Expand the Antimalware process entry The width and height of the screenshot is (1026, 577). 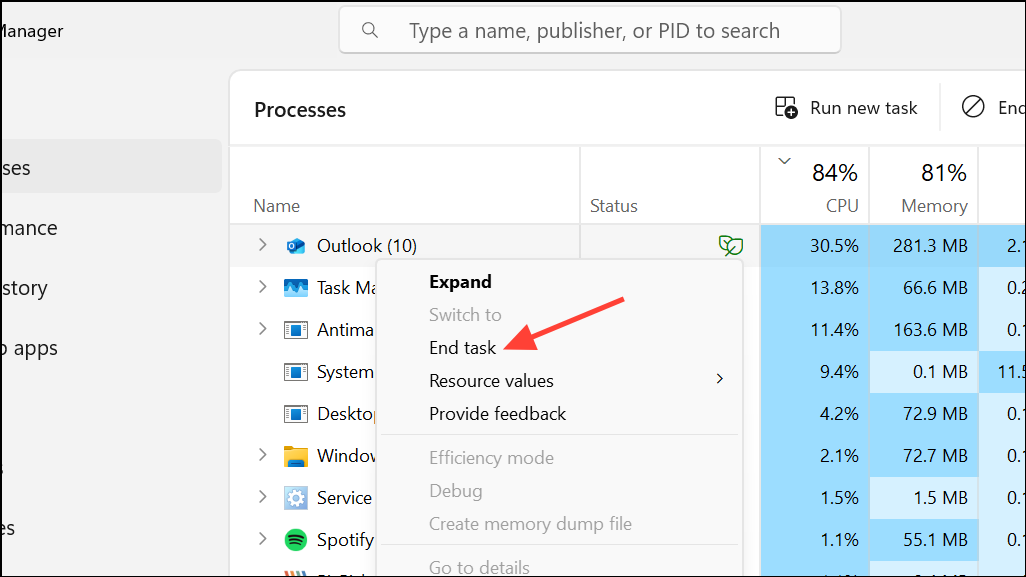[262, 329]
